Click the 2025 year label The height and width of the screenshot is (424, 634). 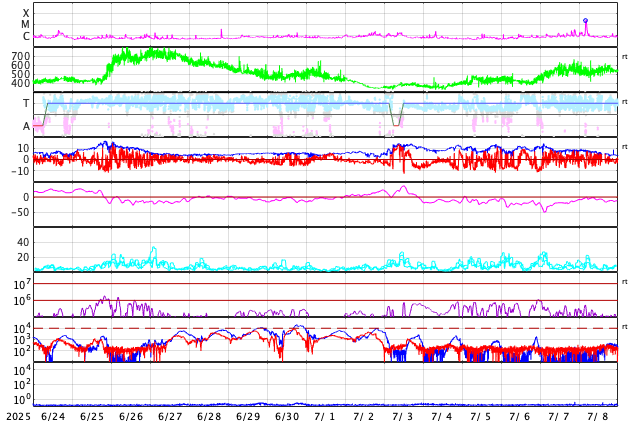pos(18,416)
